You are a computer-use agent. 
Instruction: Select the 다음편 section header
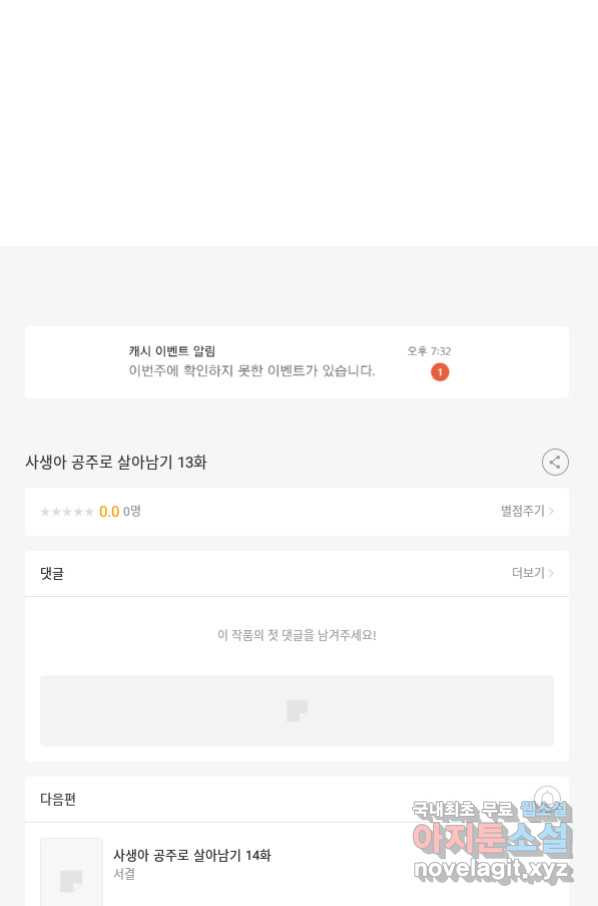pyautogui.click(x=58, y=799)
